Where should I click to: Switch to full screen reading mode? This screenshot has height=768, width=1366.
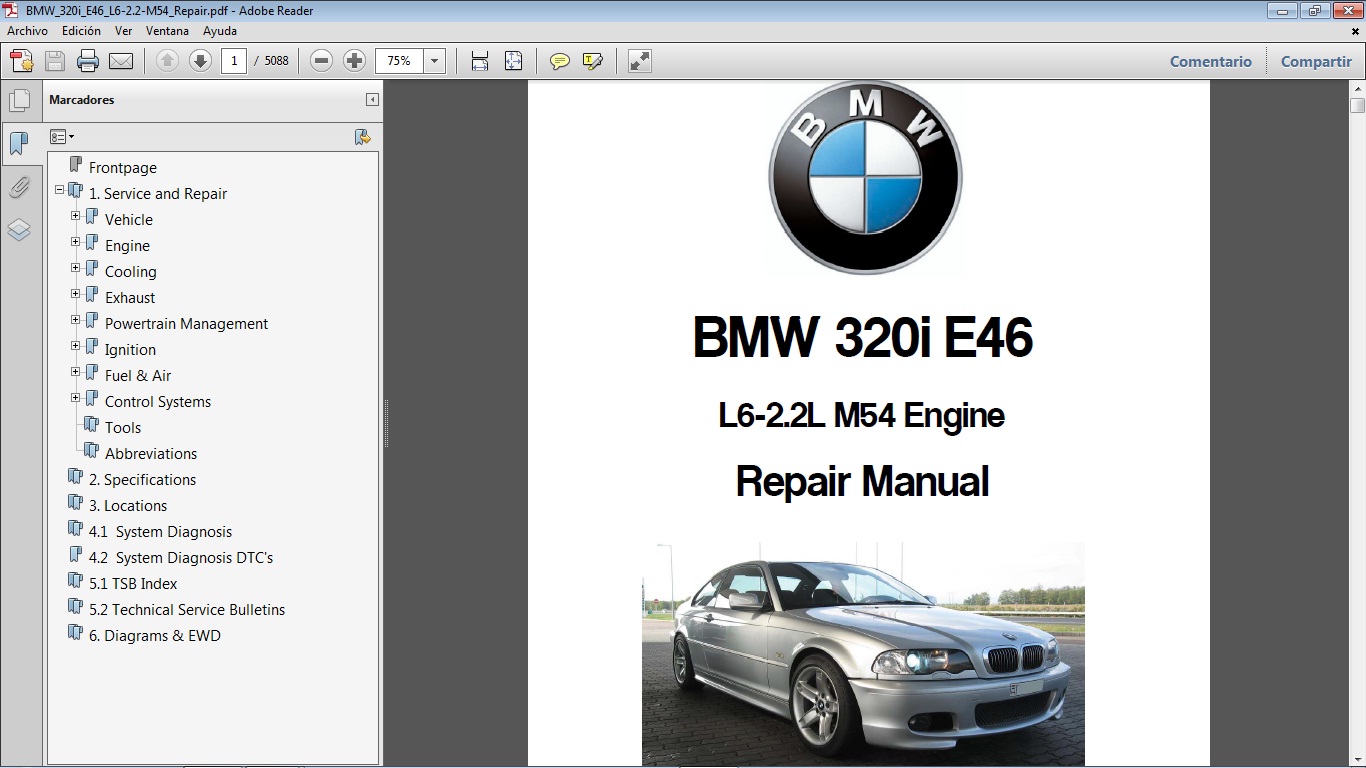click(x=638, y=61)
